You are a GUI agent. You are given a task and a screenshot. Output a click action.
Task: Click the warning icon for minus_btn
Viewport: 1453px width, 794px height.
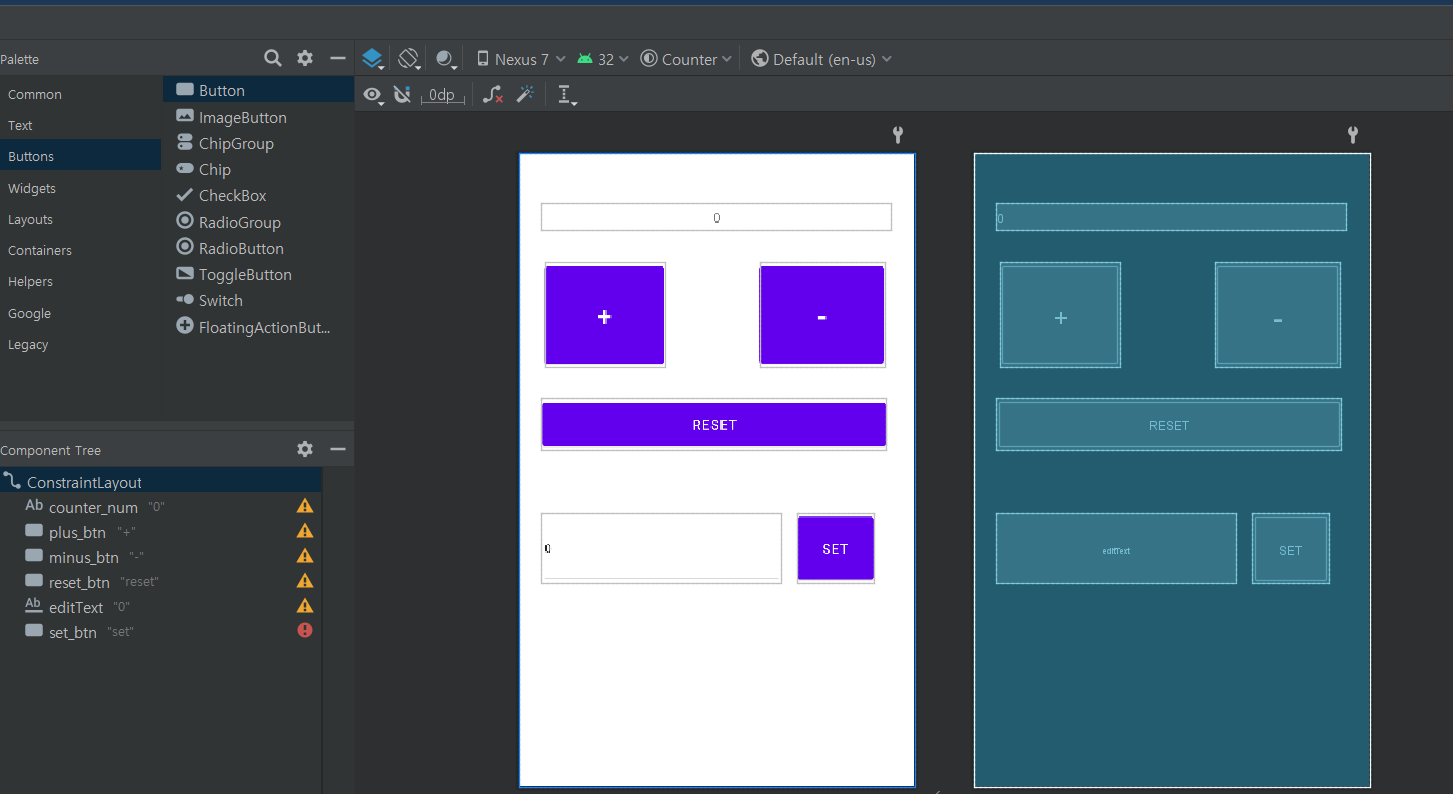pyautogui.click(x=305, y=556)
